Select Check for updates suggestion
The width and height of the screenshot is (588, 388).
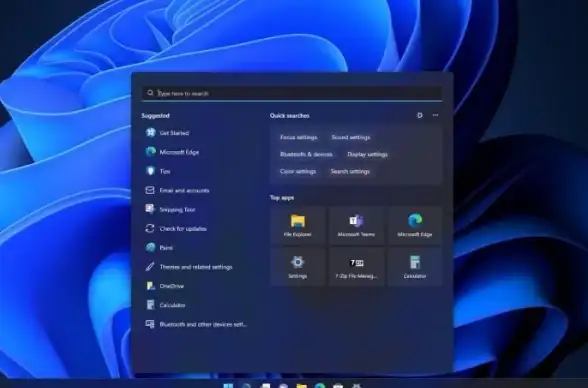[x=176, y=228]
